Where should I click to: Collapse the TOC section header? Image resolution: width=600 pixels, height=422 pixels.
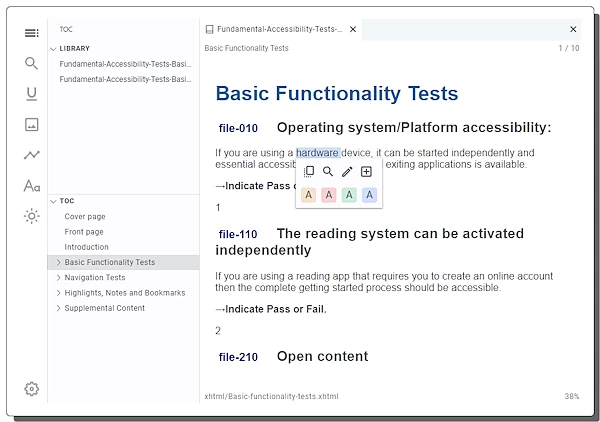pos(53,201)
